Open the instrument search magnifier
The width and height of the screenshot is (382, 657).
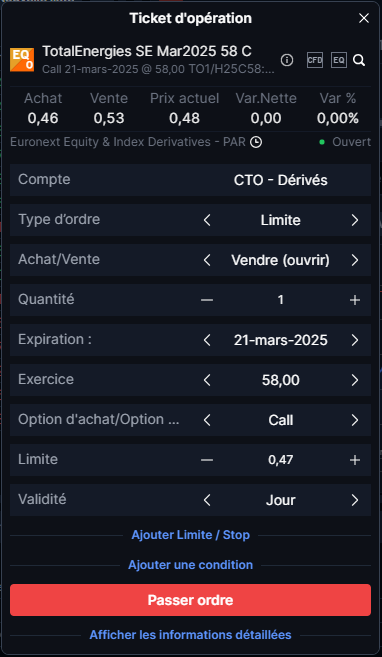359,61
